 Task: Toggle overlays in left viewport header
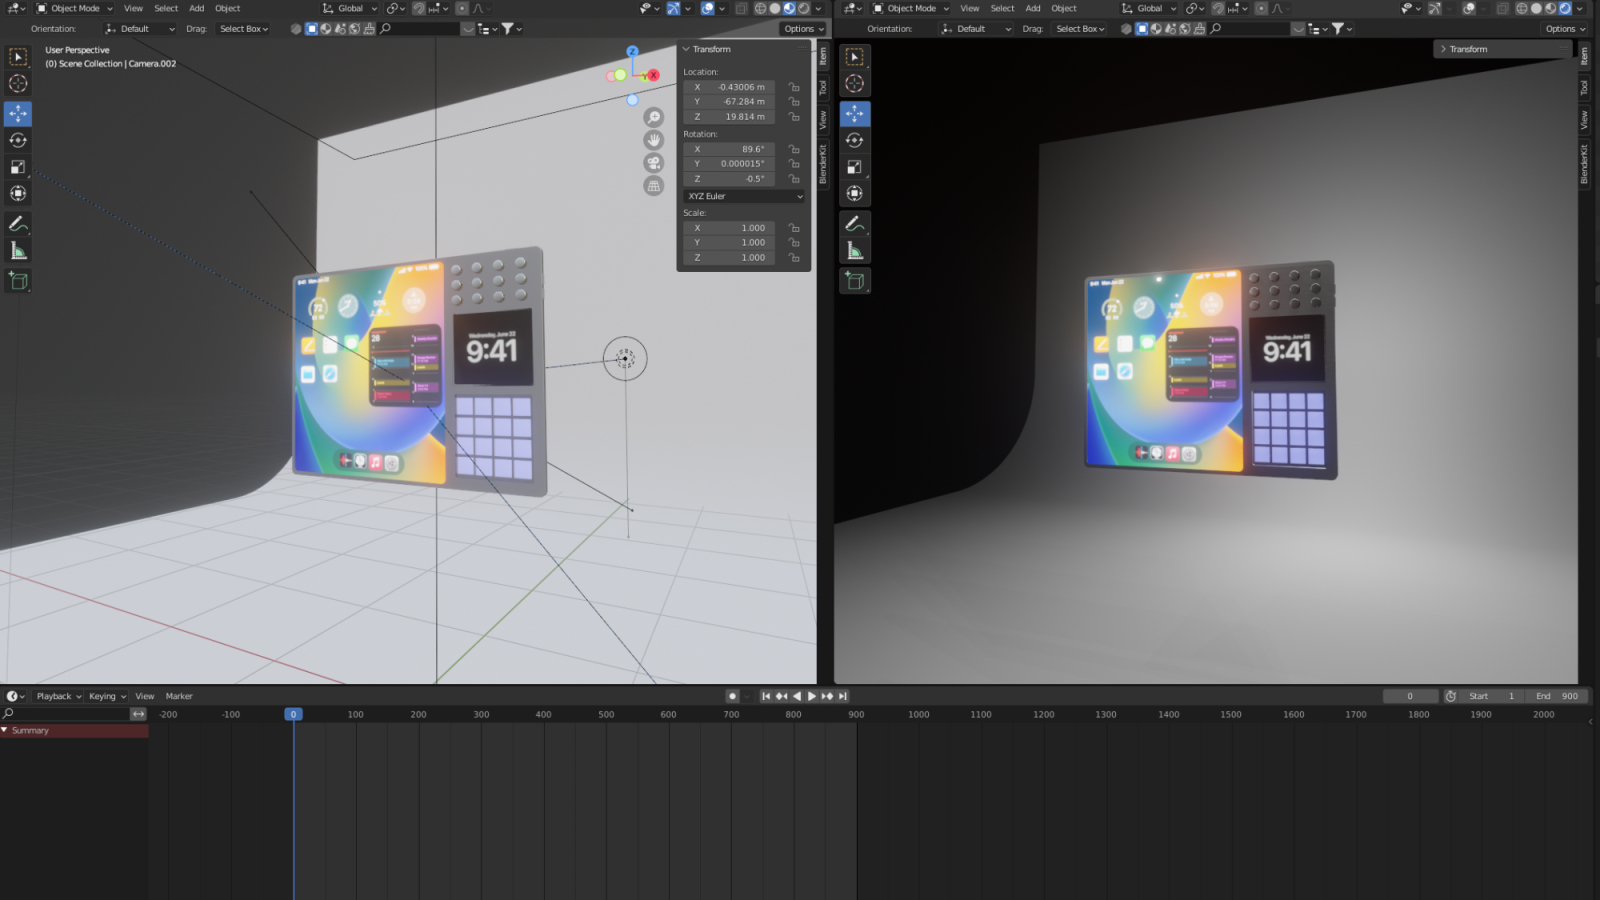[x=708, y=8]
